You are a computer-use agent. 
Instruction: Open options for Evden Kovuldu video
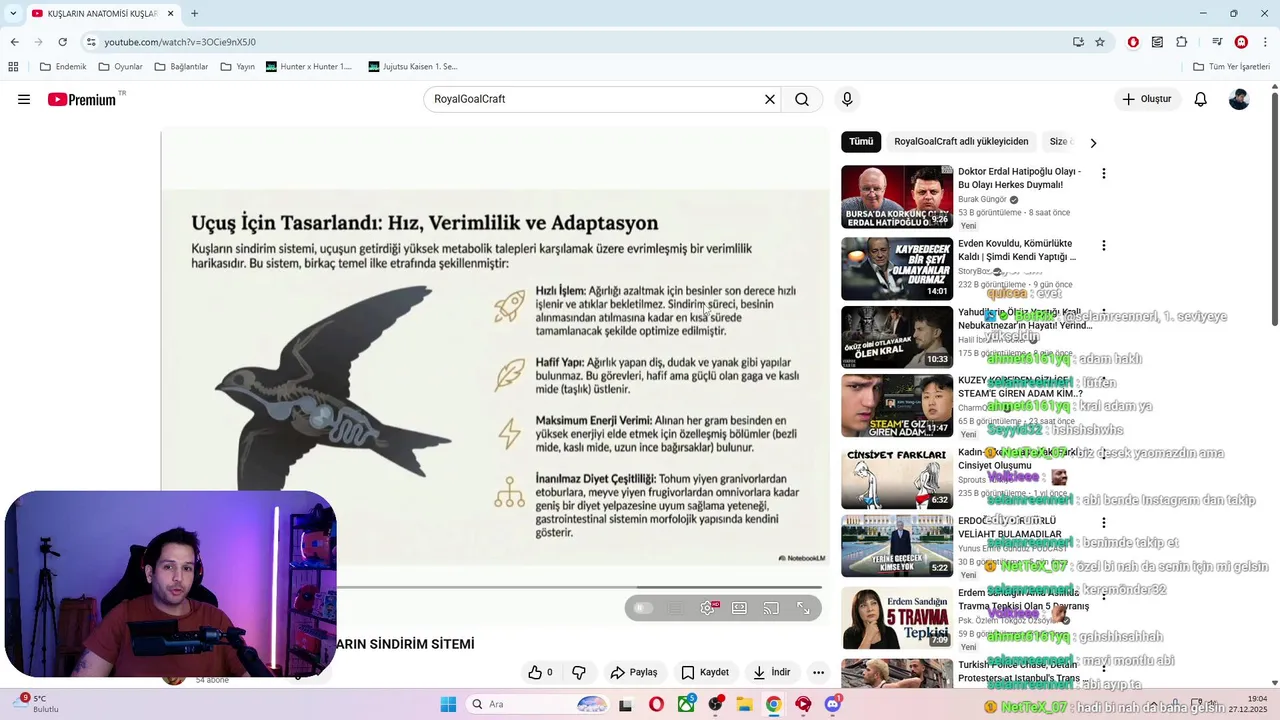point(1104,246)
